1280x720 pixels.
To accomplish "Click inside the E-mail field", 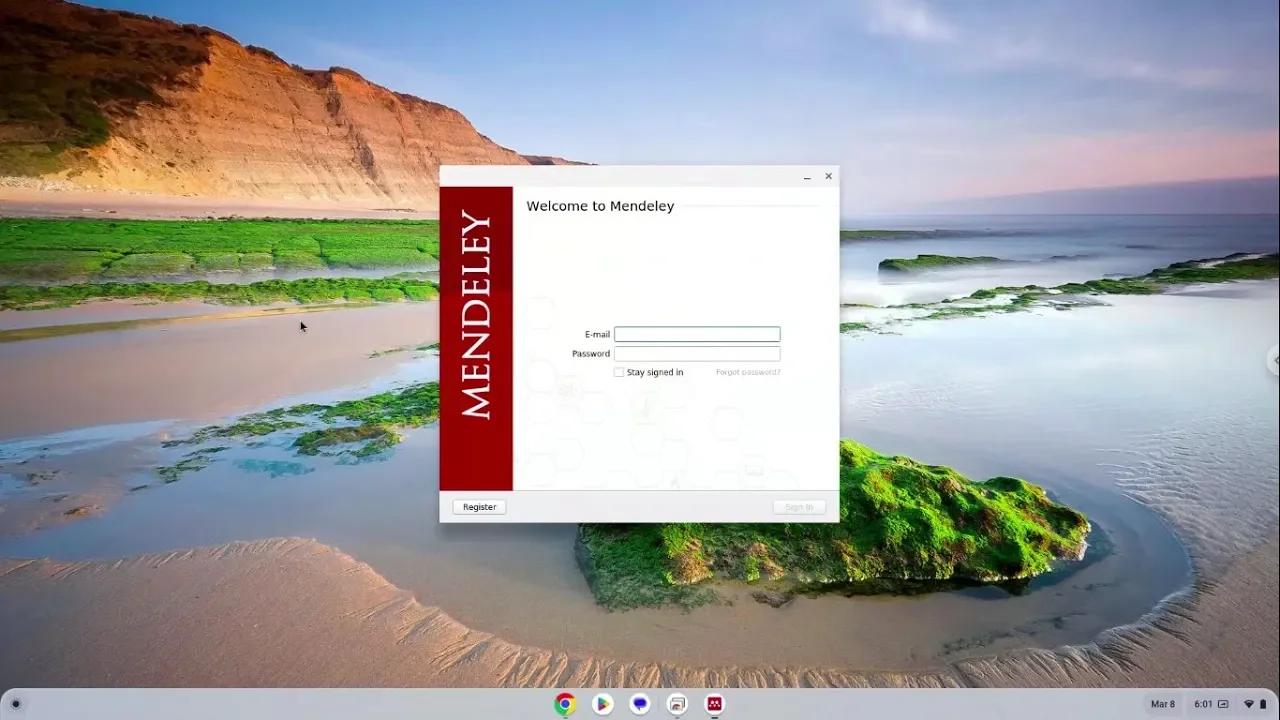I will (x=697, y=333).
